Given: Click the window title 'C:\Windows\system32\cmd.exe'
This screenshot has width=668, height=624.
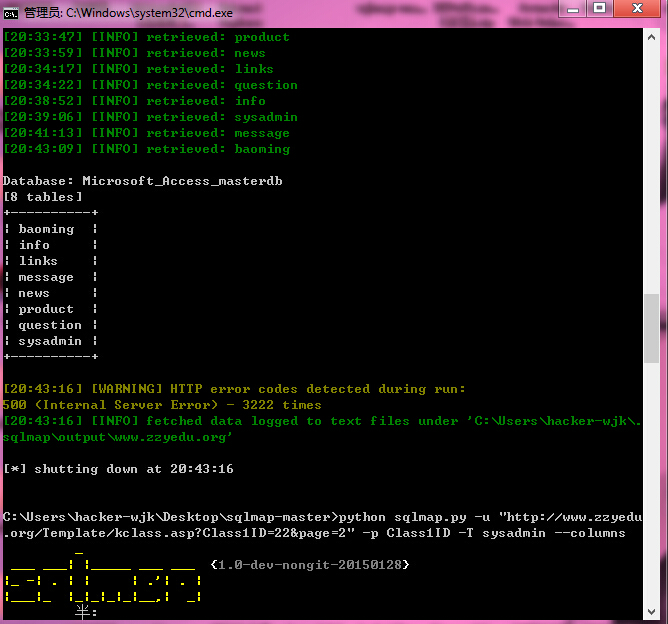Looking at the screenshot, I should (x=149, y=13).
